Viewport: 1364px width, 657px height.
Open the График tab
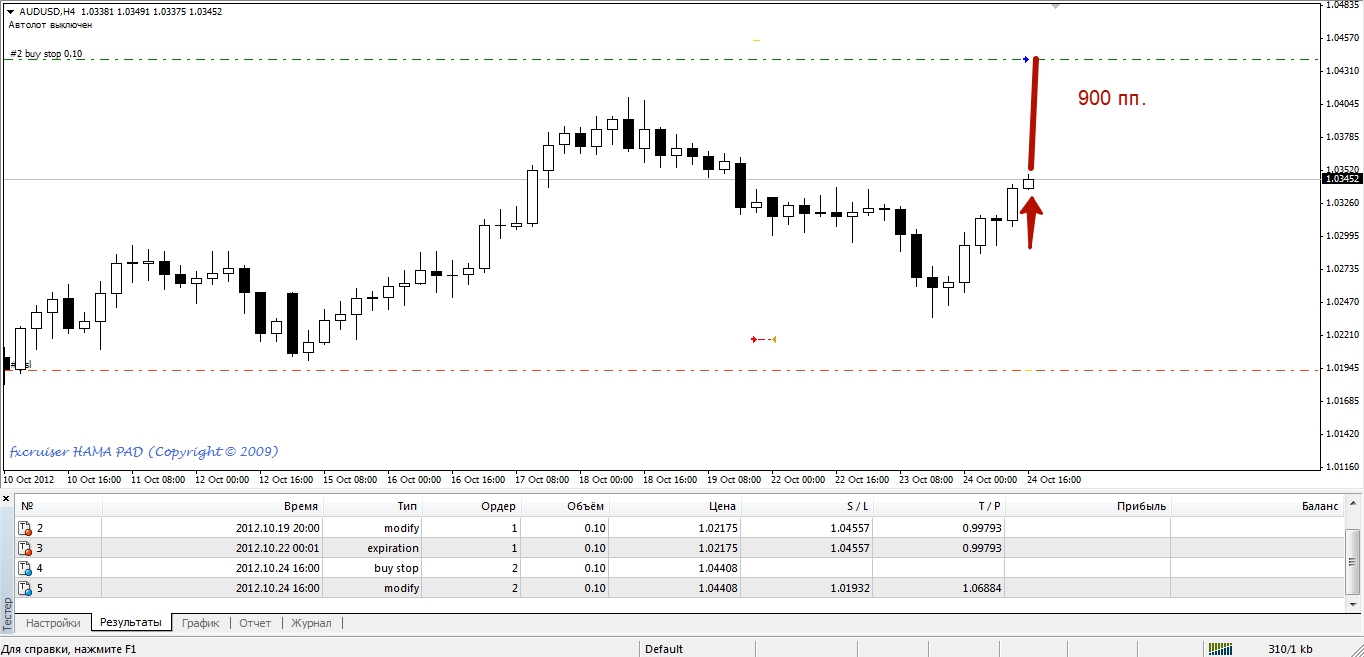tap(201, 623)
